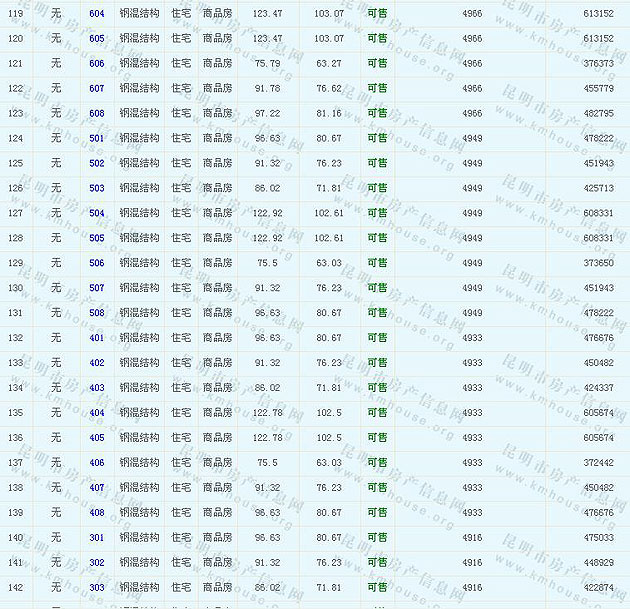The width and height of the screenshot is (630, 609).
Task: Open room 506 link
Action: coord(96,263)
